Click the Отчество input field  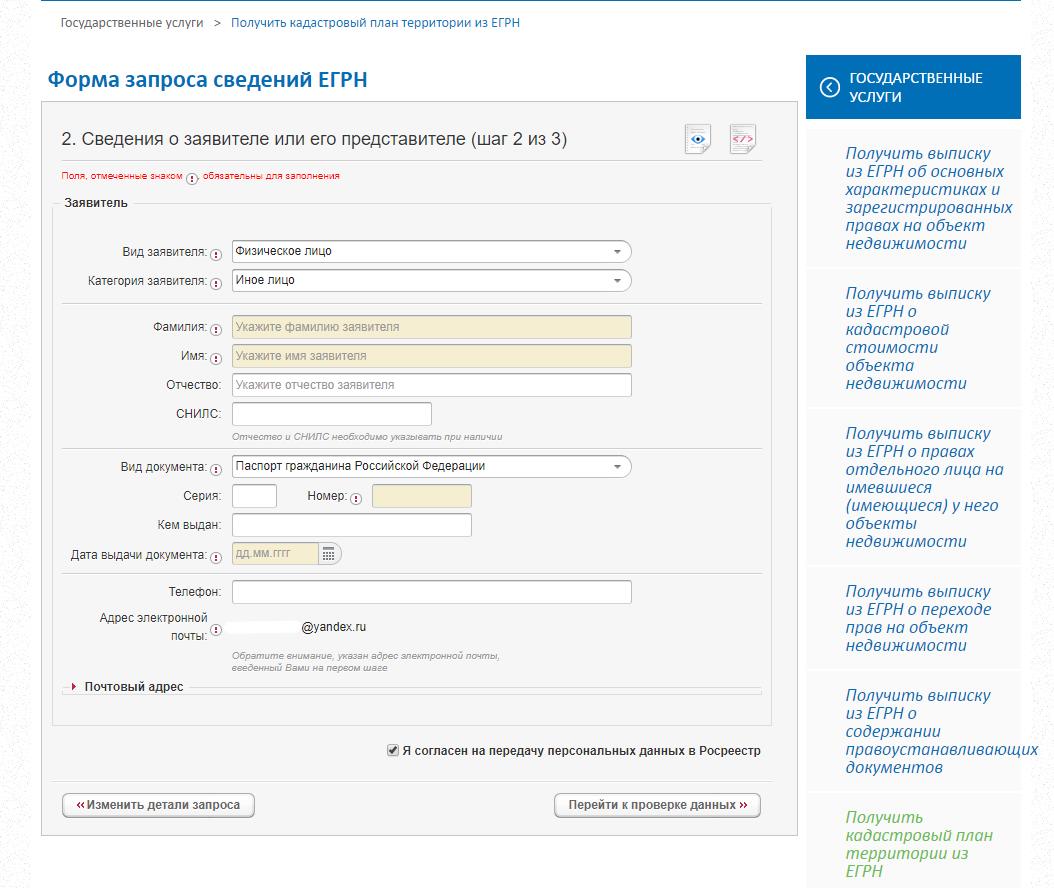pyautogui.click(x=432, y=385)
